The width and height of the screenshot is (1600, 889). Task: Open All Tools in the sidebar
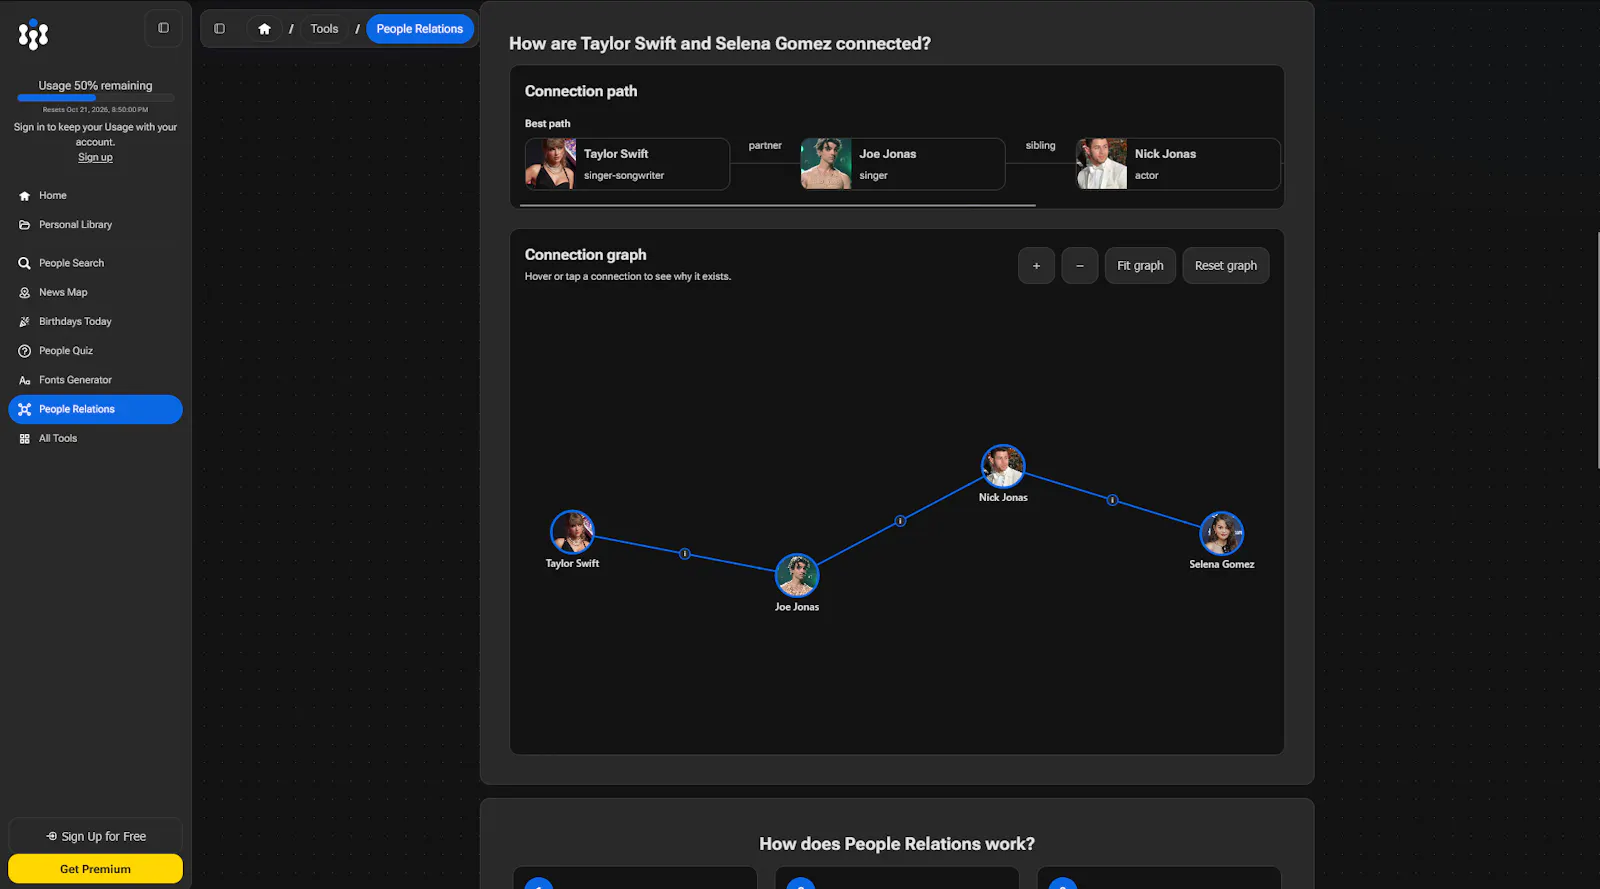point(95,438)
